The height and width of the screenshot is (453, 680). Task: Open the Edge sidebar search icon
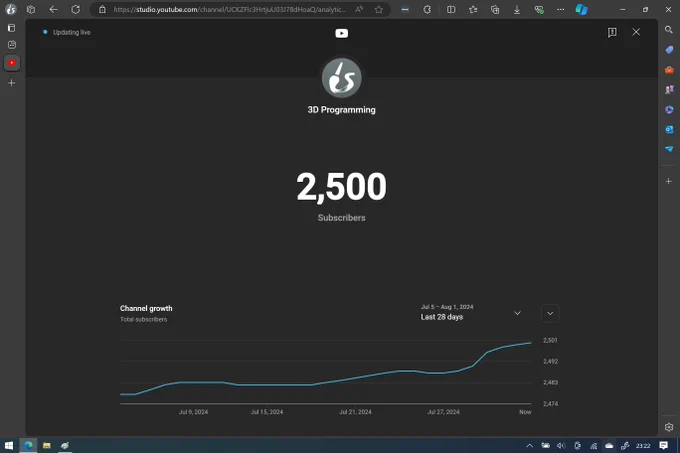point(669,29)
